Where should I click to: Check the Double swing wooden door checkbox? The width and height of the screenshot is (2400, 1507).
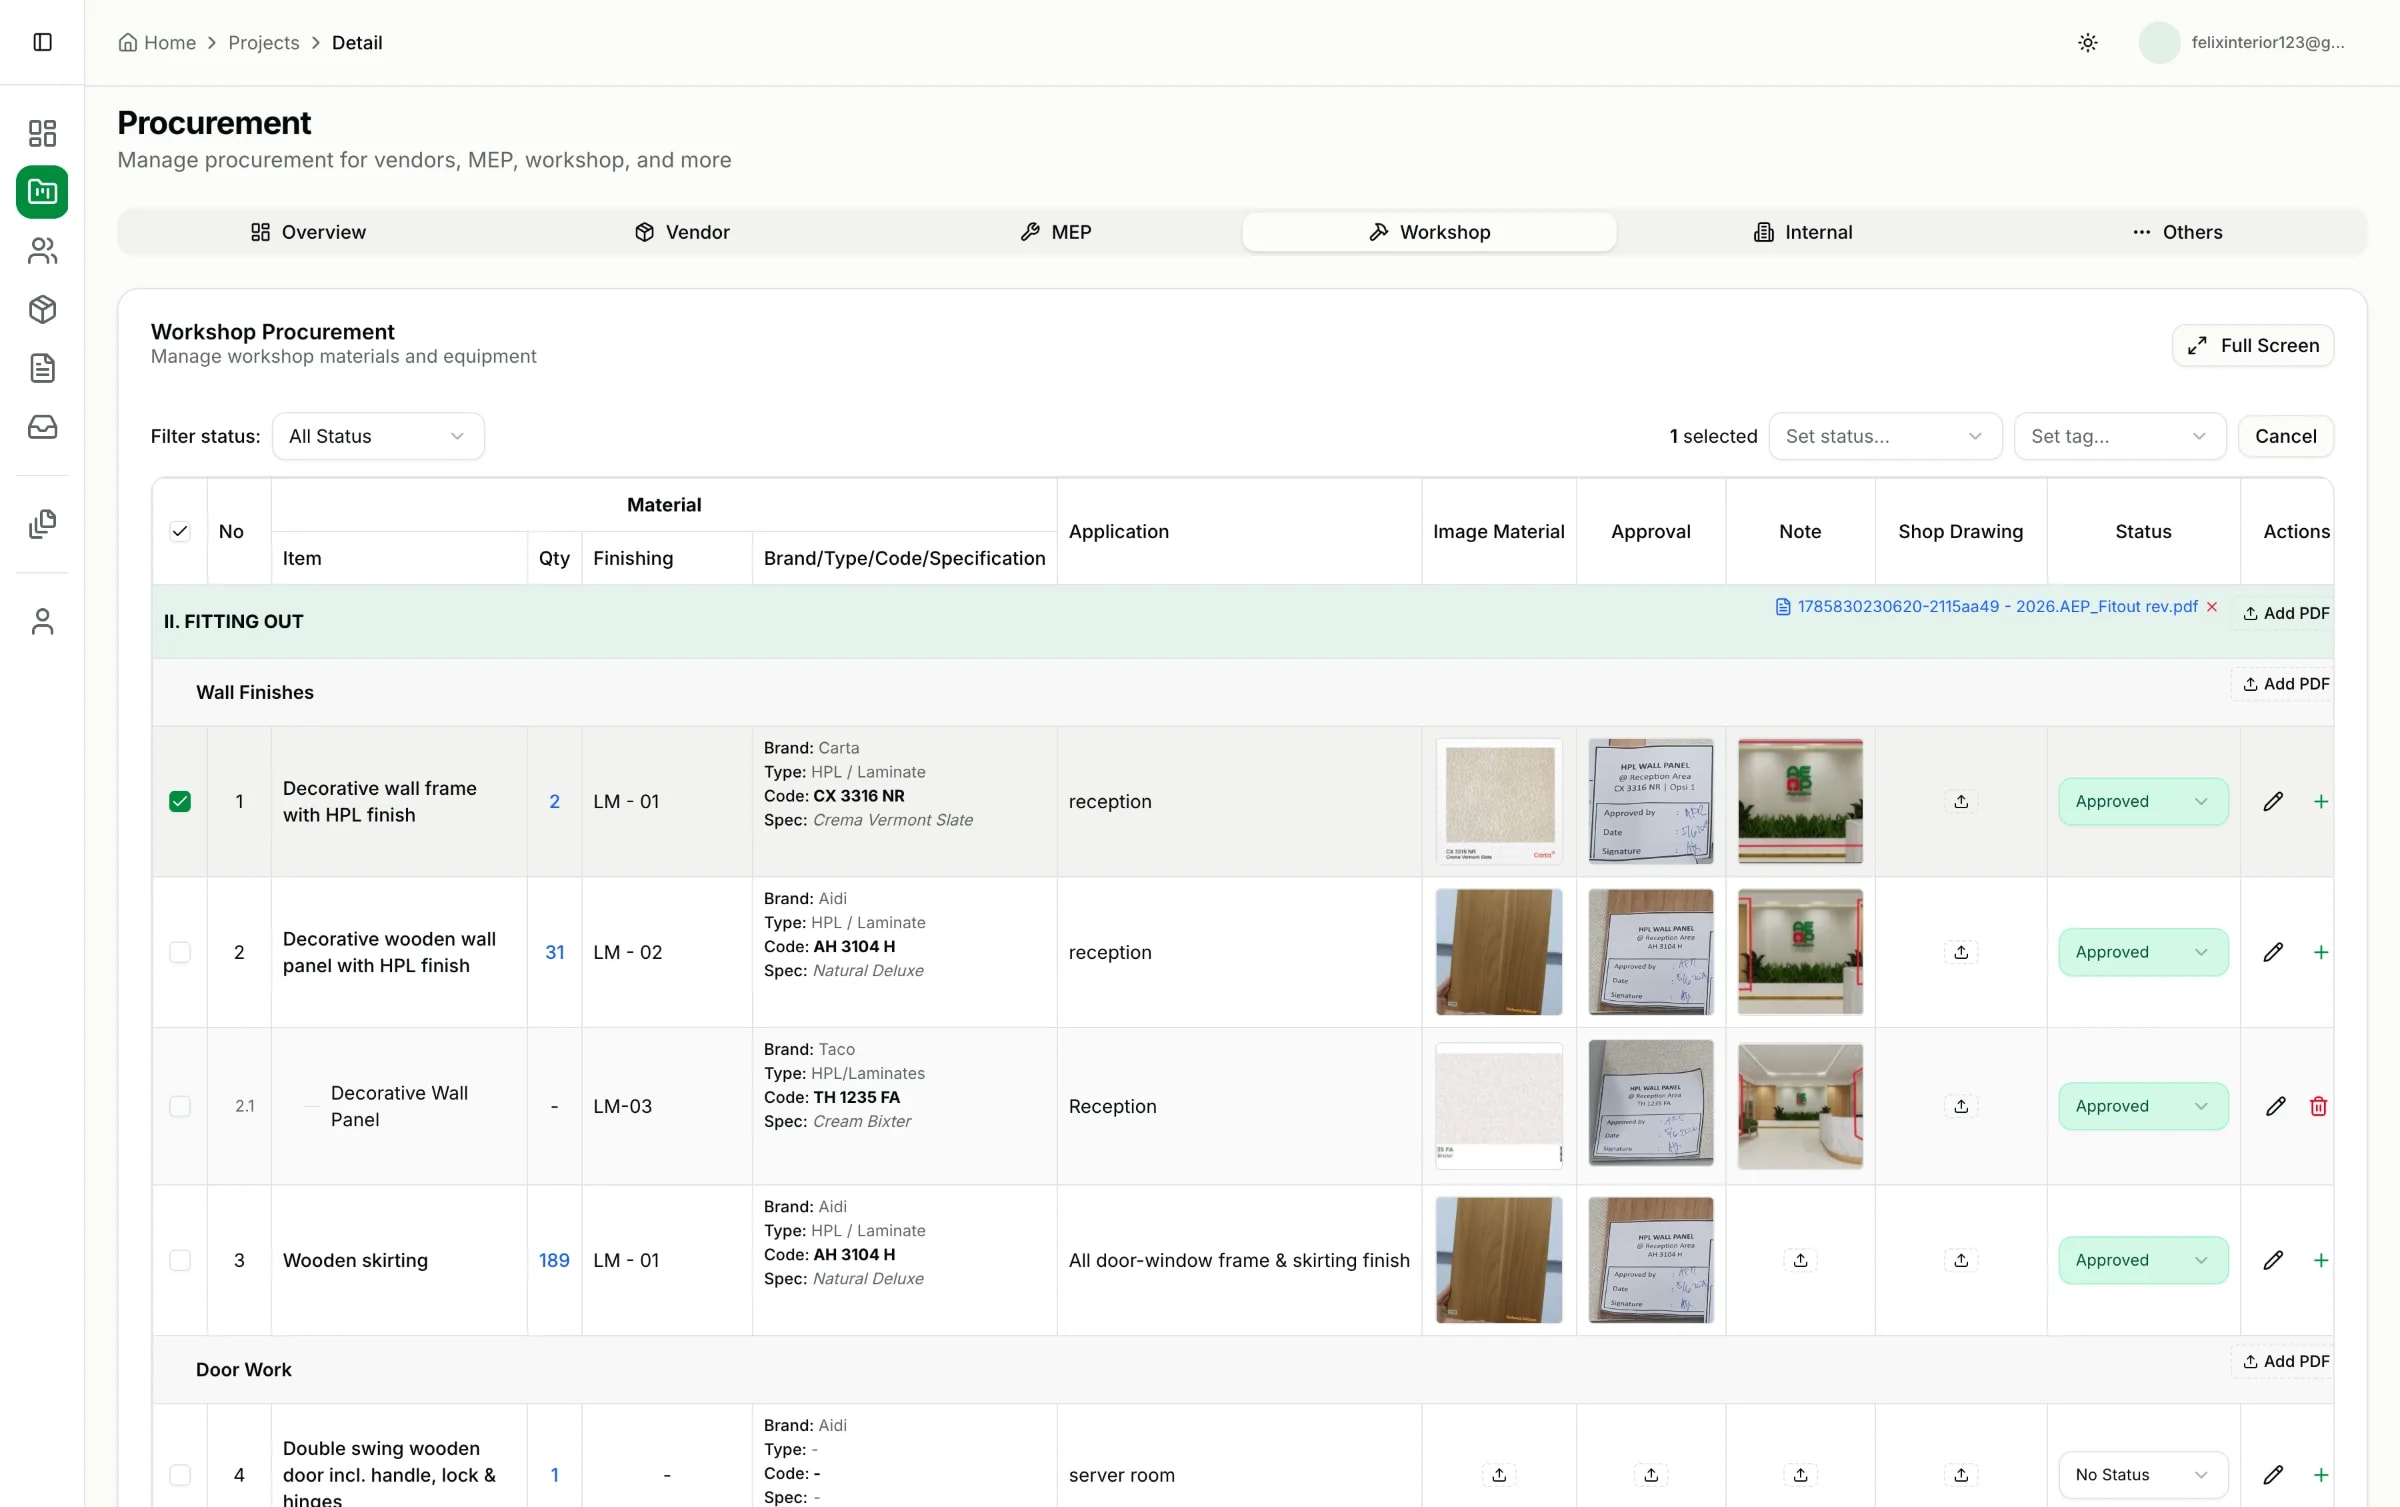pyautogui.click(x=180, y=1475)
